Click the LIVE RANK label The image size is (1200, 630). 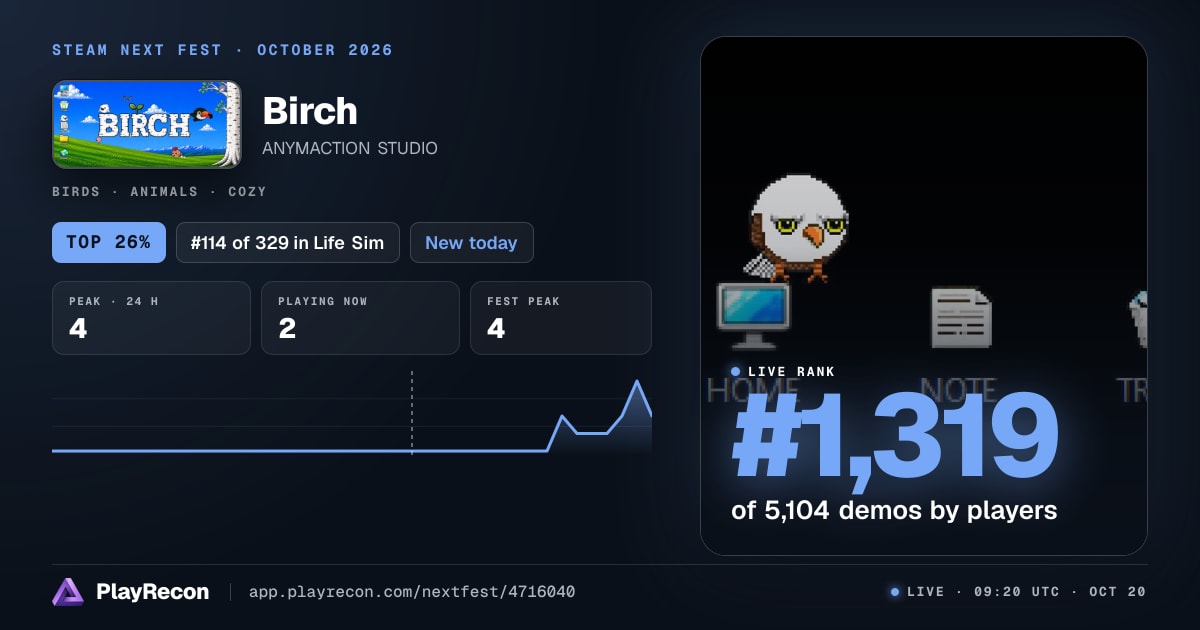tap(791, 372)
